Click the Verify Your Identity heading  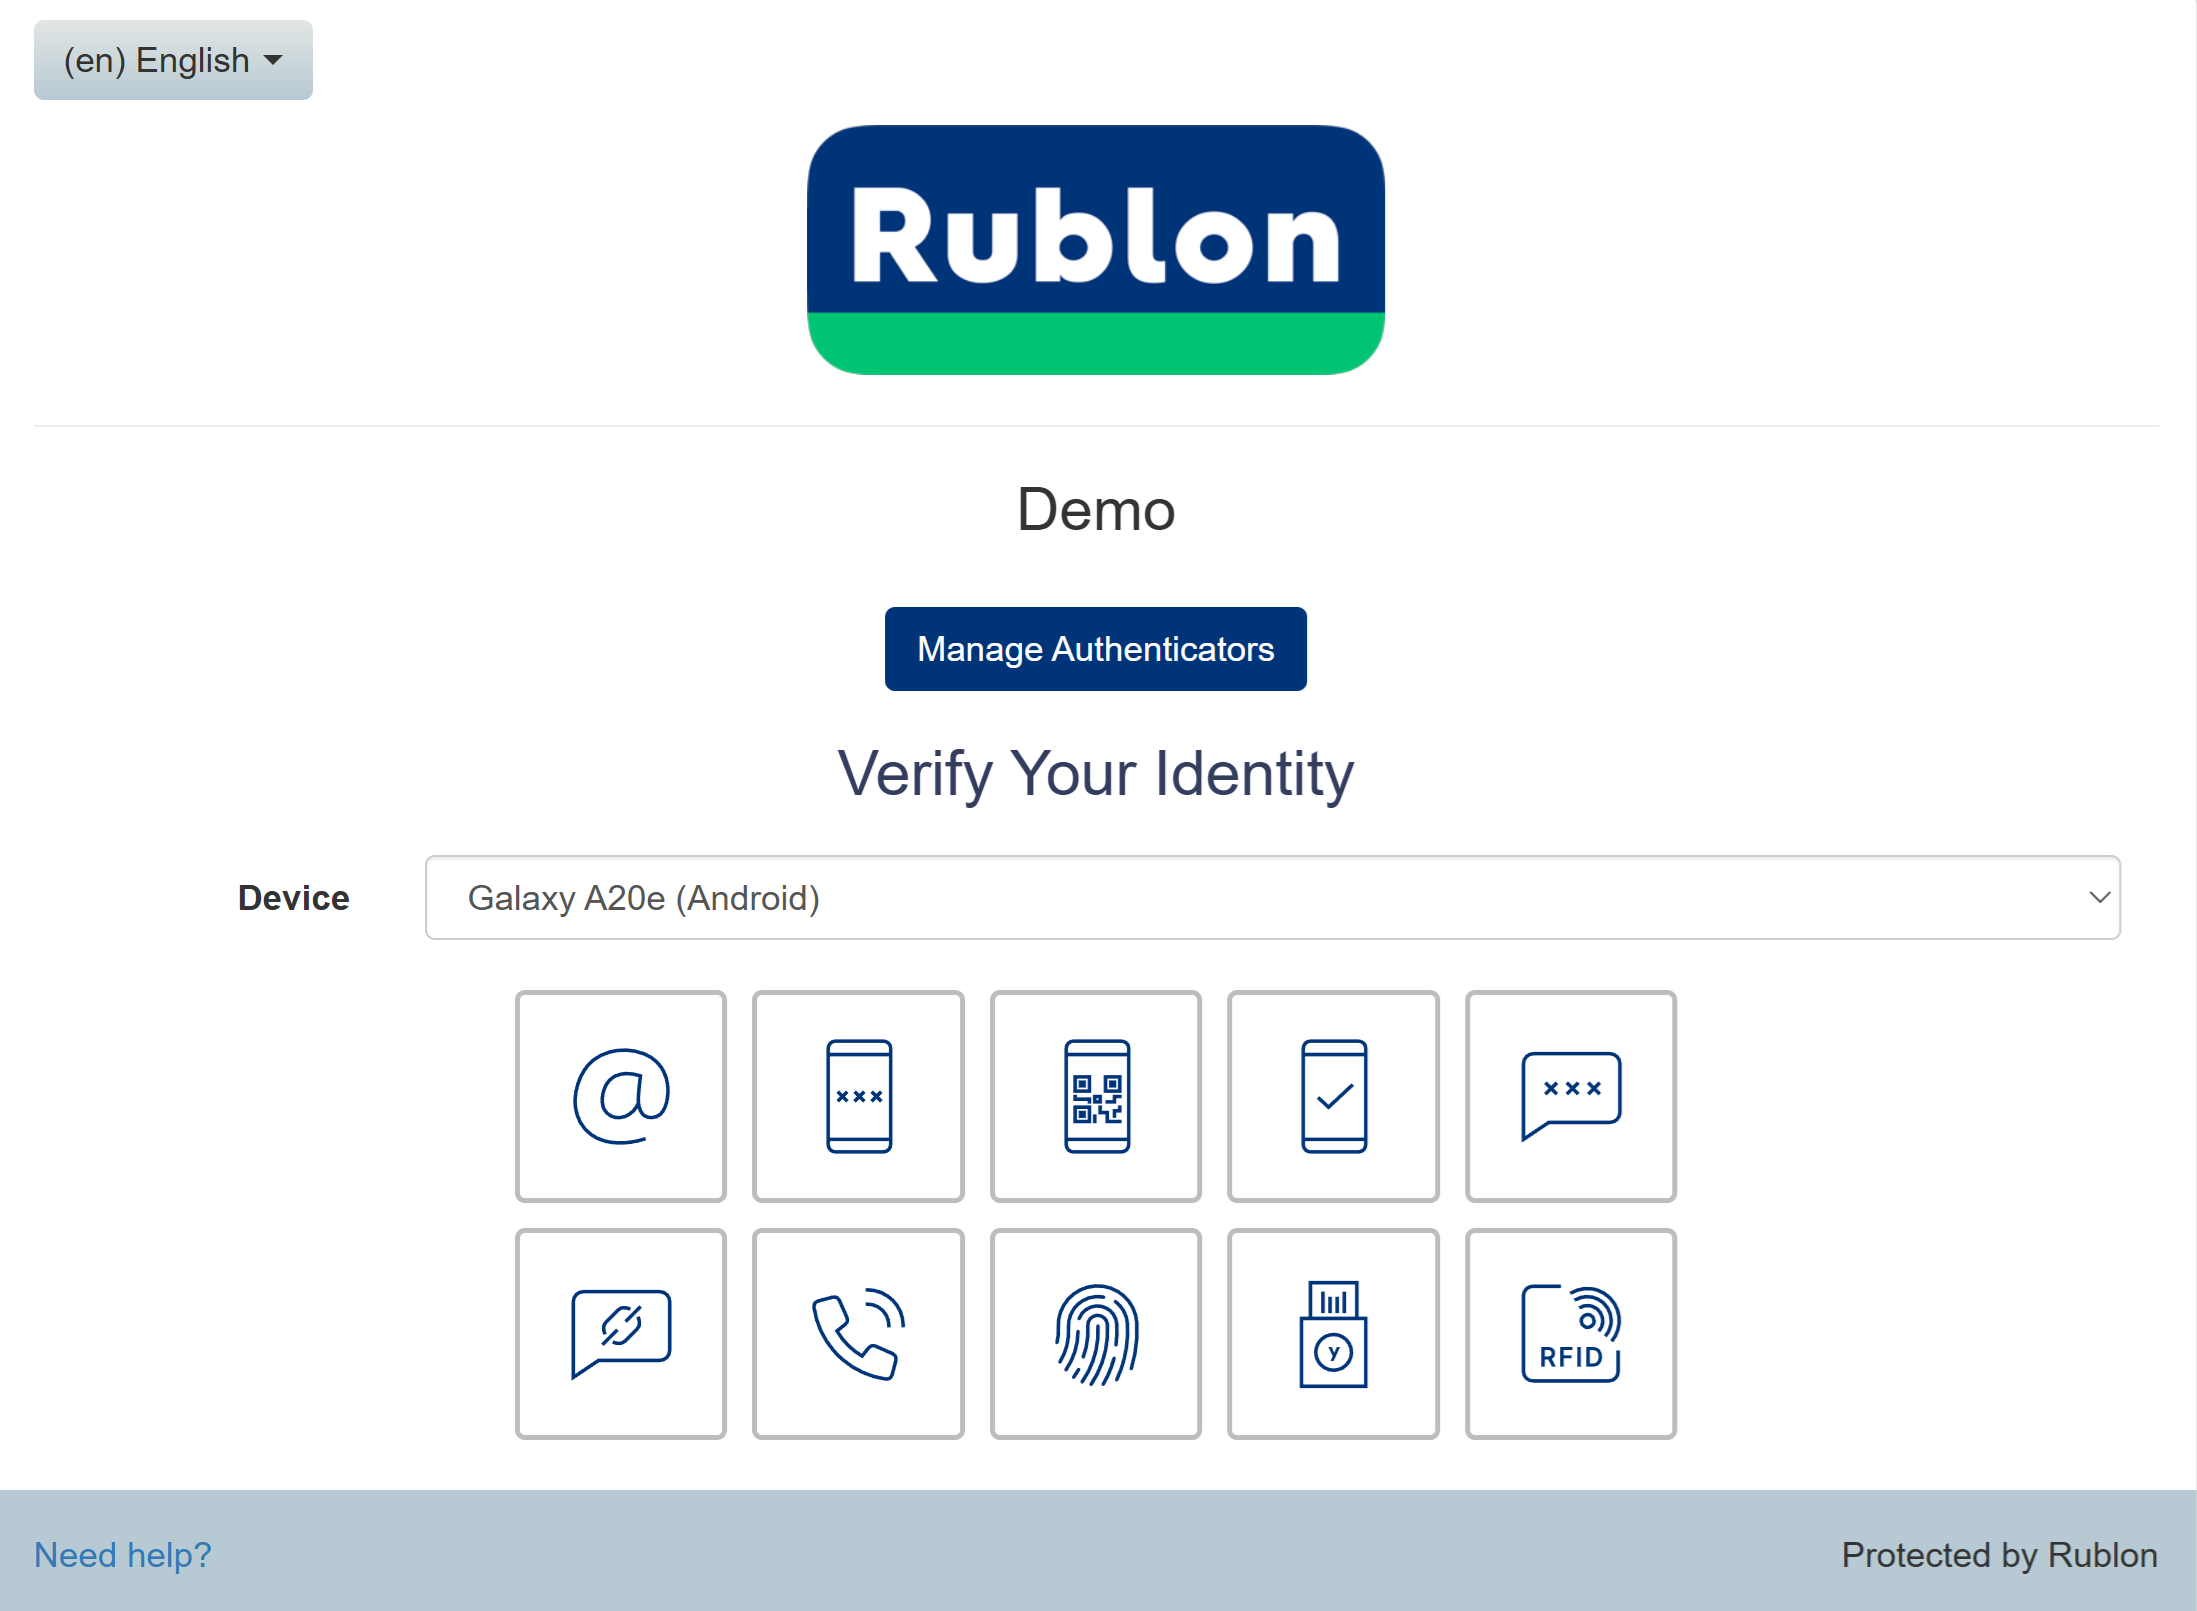point(1096,773)
